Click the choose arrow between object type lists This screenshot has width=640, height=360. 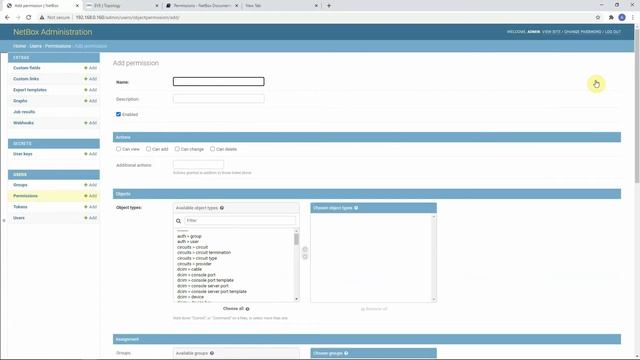[305, 249]
